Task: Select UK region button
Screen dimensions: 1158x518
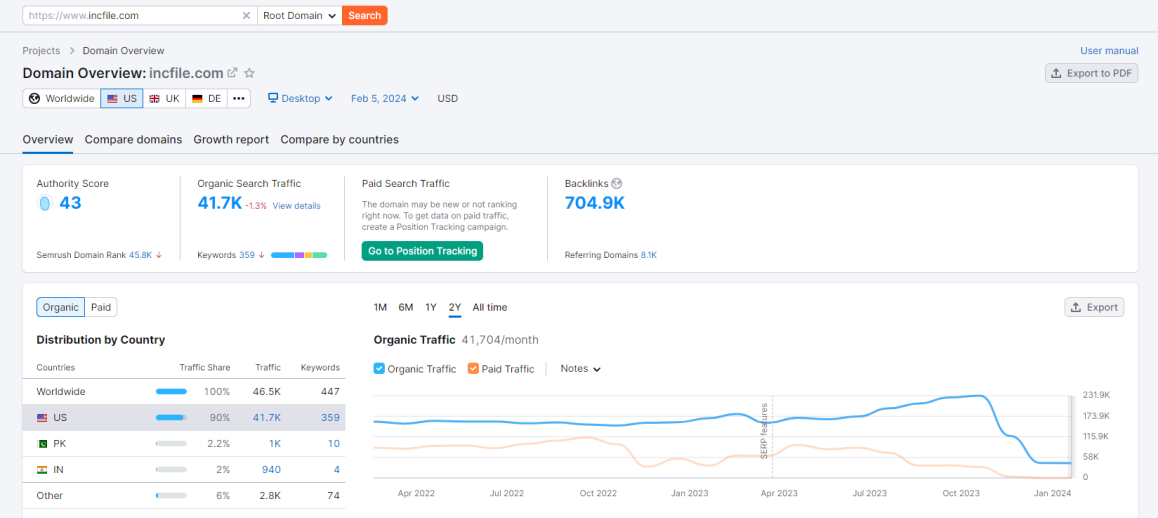Action: [164, 98]
